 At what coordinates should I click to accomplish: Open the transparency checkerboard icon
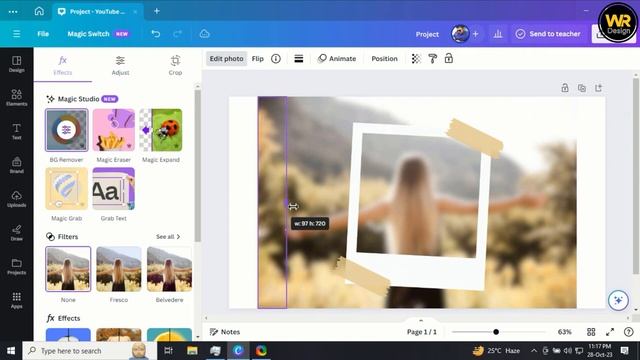pyautogui.click(x=416, y=59)
